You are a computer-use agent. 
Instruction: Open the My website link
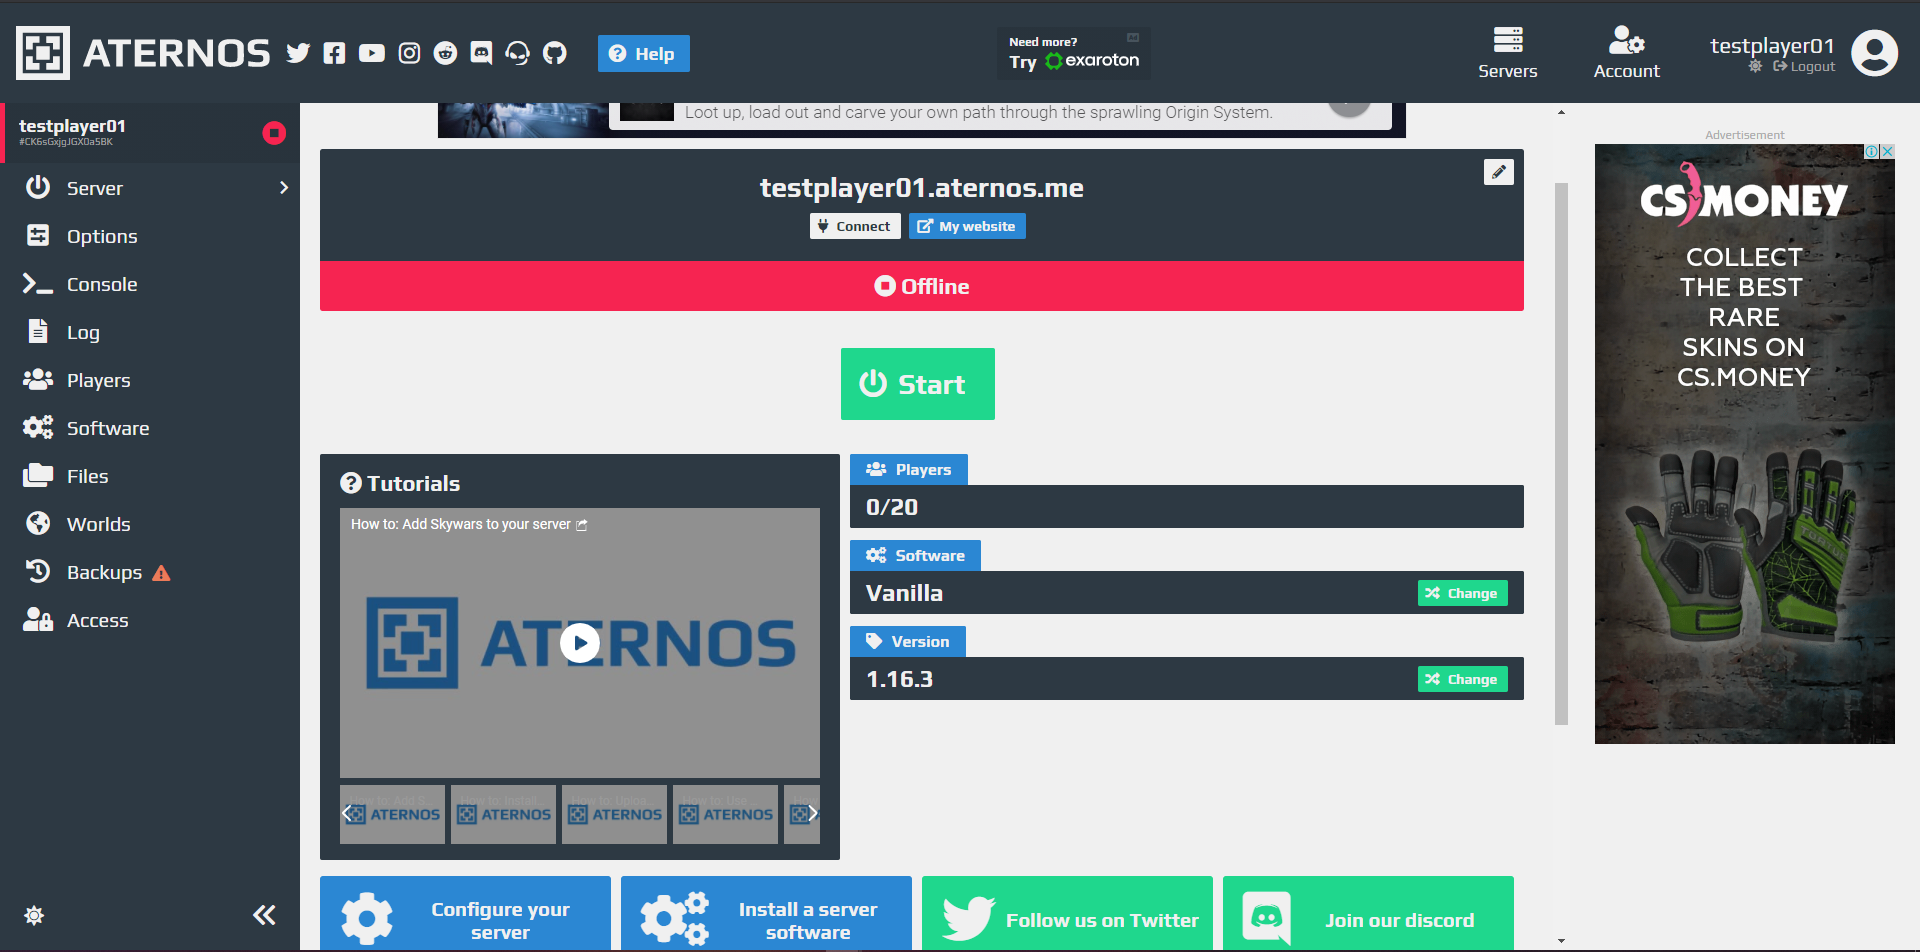(x=967, y=226)
